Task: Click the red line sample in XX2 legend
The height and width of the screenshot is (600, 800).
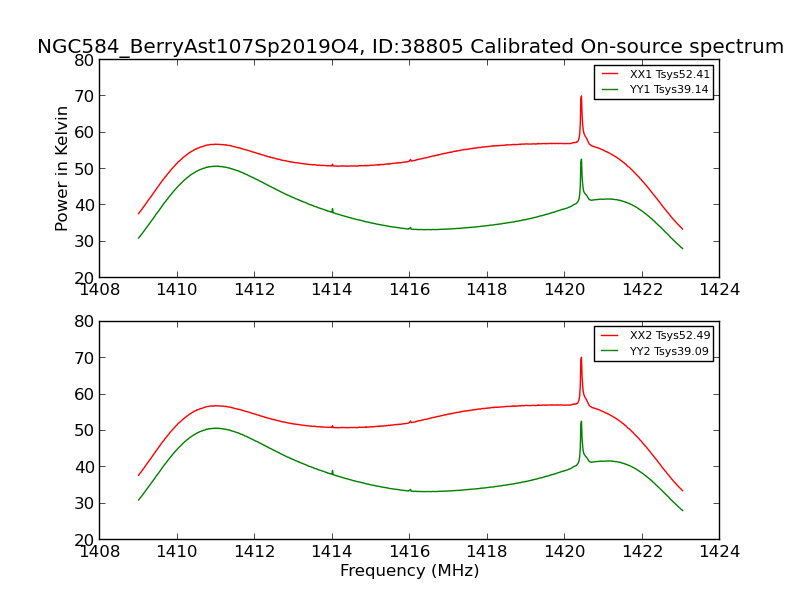Action: tap(610, 335)
